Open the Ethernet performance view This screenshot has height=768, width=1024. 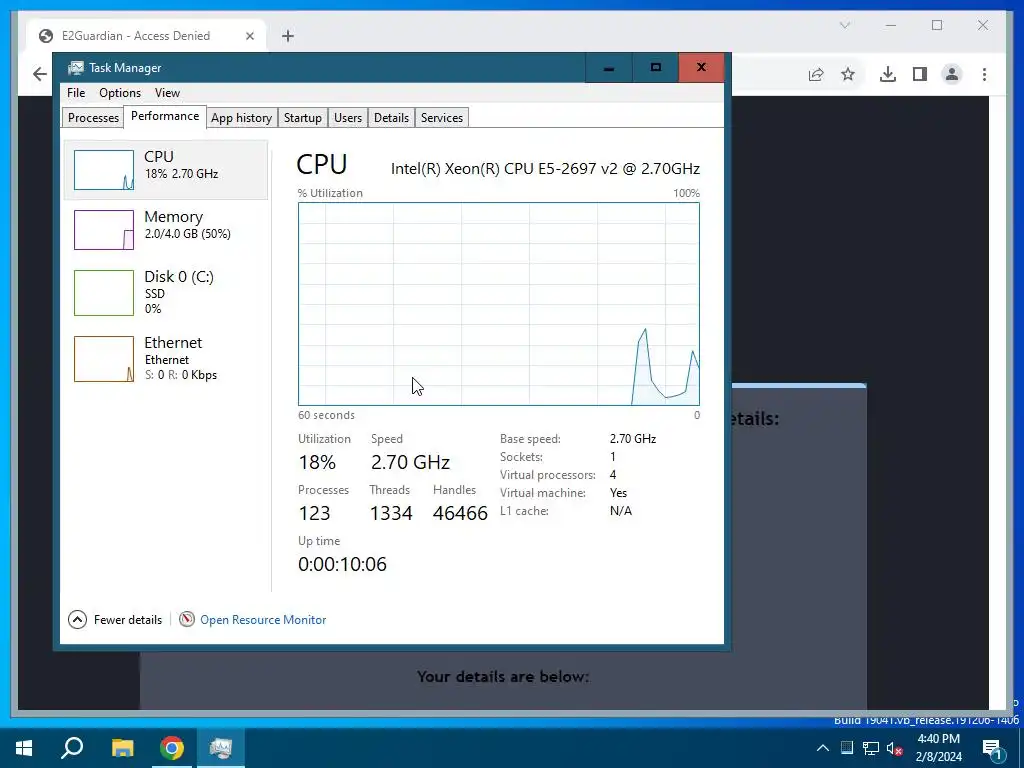click(166, 358)
